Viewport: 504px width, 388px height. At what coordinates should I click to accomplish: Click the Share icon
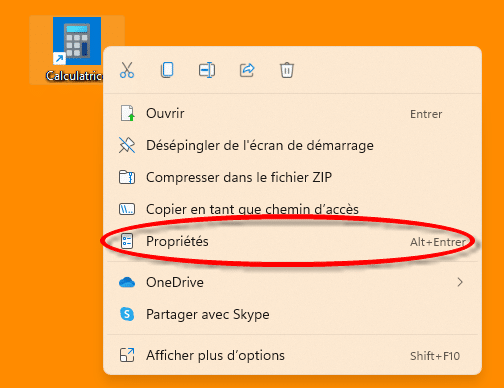click(x=247, y=70)
